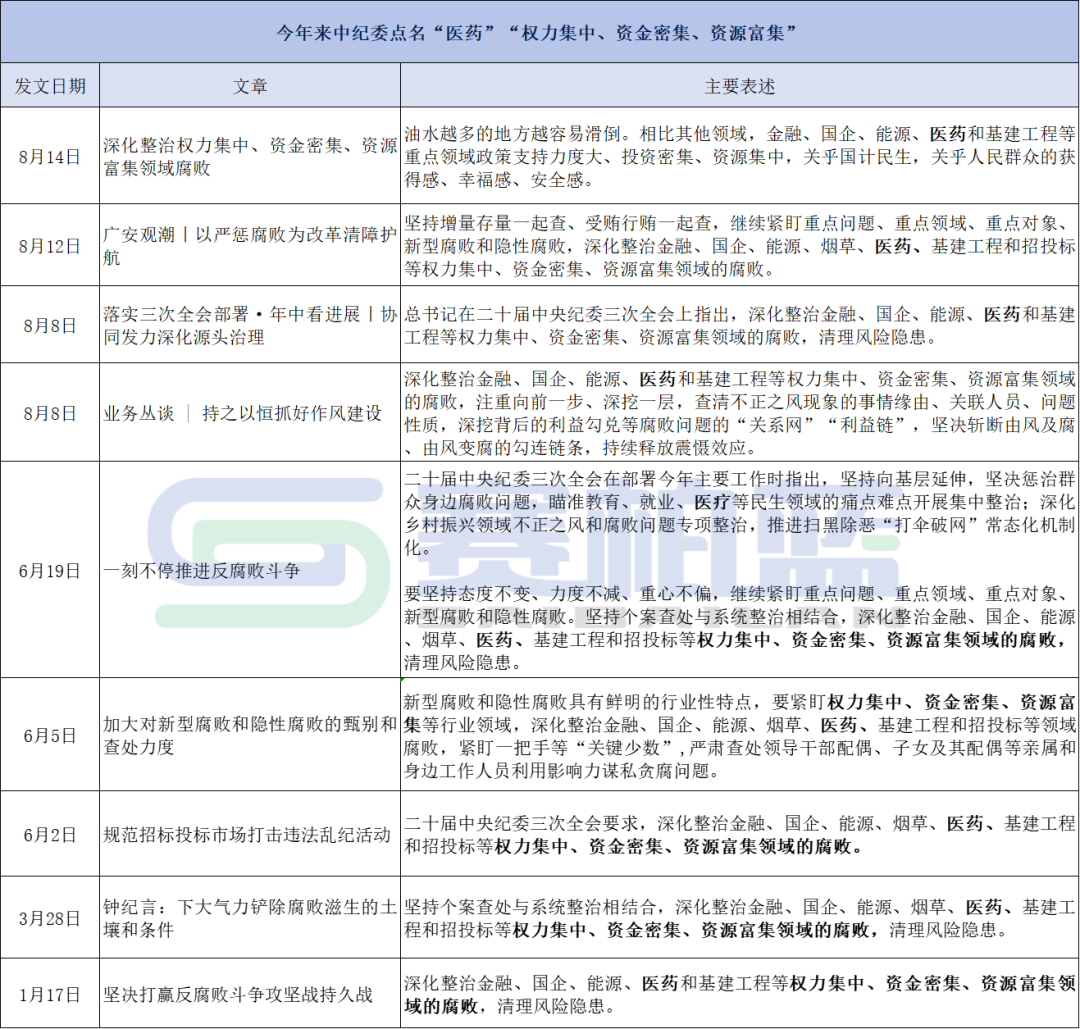Select article title 钟纪言：下大气力铲除腐败滋生
Viewport: 1080px width, 1029px height.
pyautogui.click(x=250, y=918)
